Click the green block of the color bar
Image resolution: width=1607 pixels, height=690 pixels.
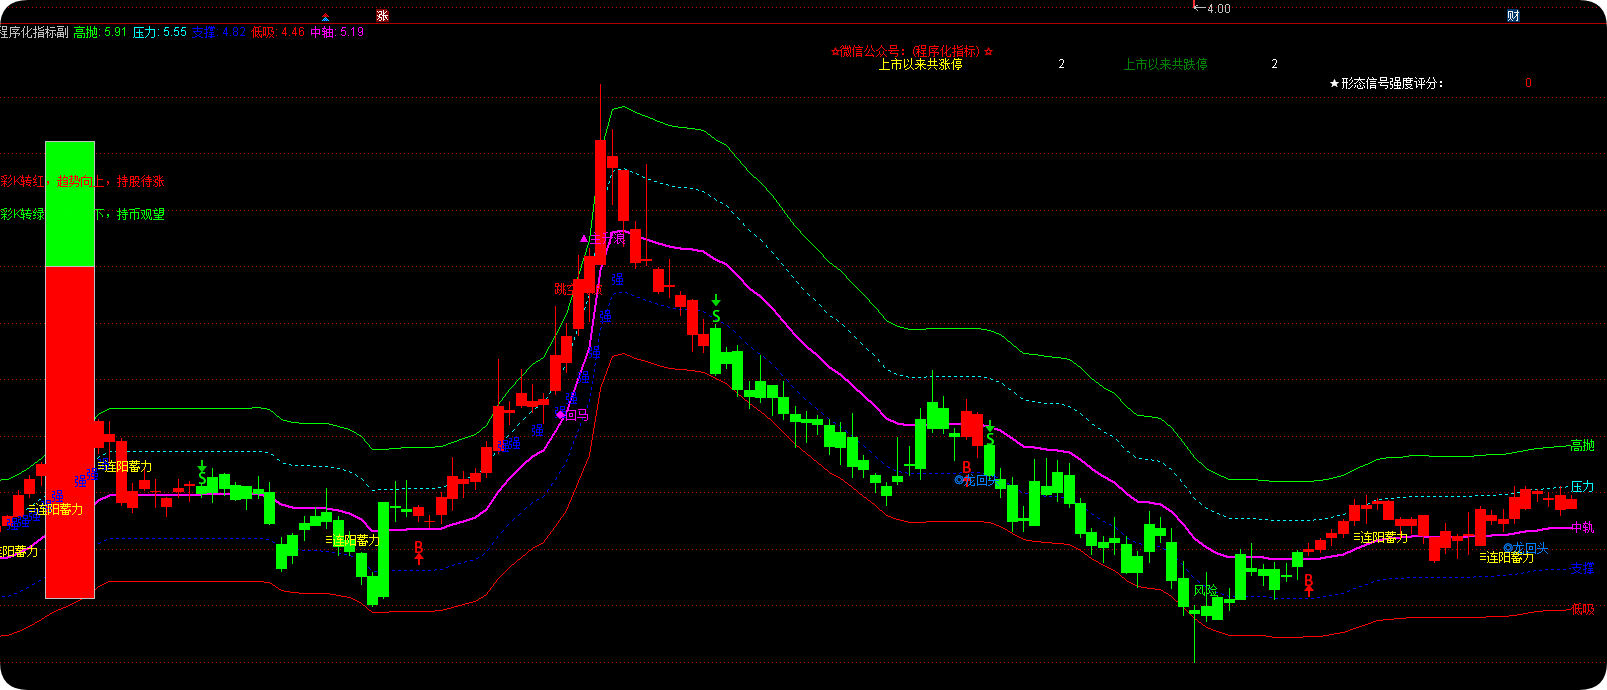(70, 204)
